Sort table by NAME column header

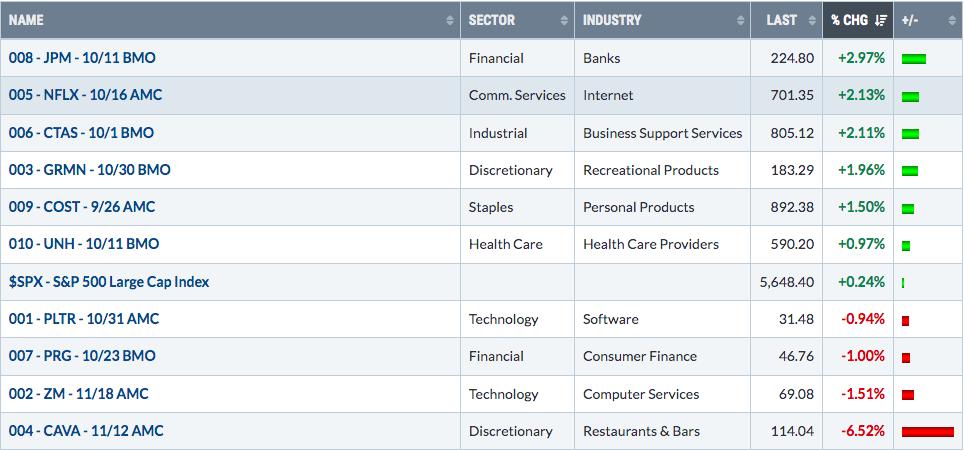point(26,20)
